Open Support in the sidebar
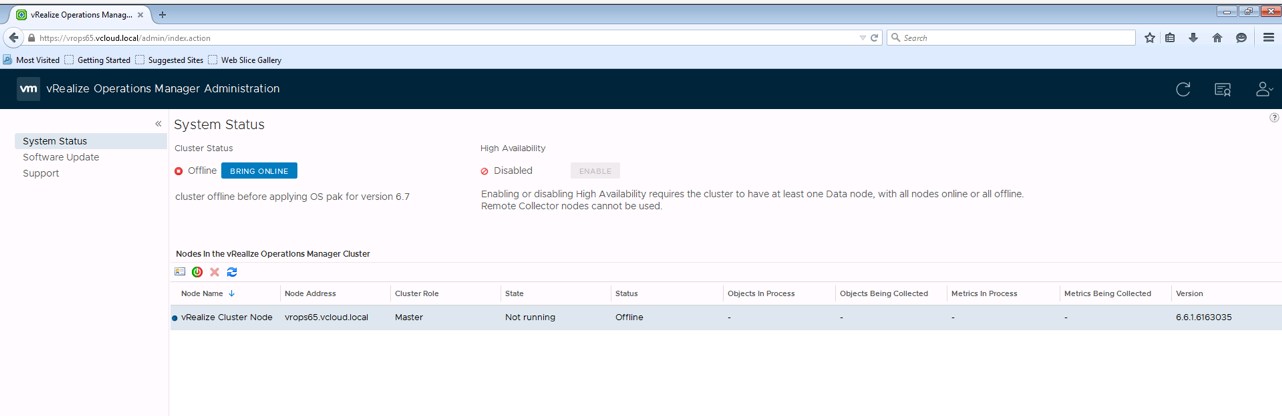Image resolution: width=1282 pixels, height=416 pixels. click(41, 173)
